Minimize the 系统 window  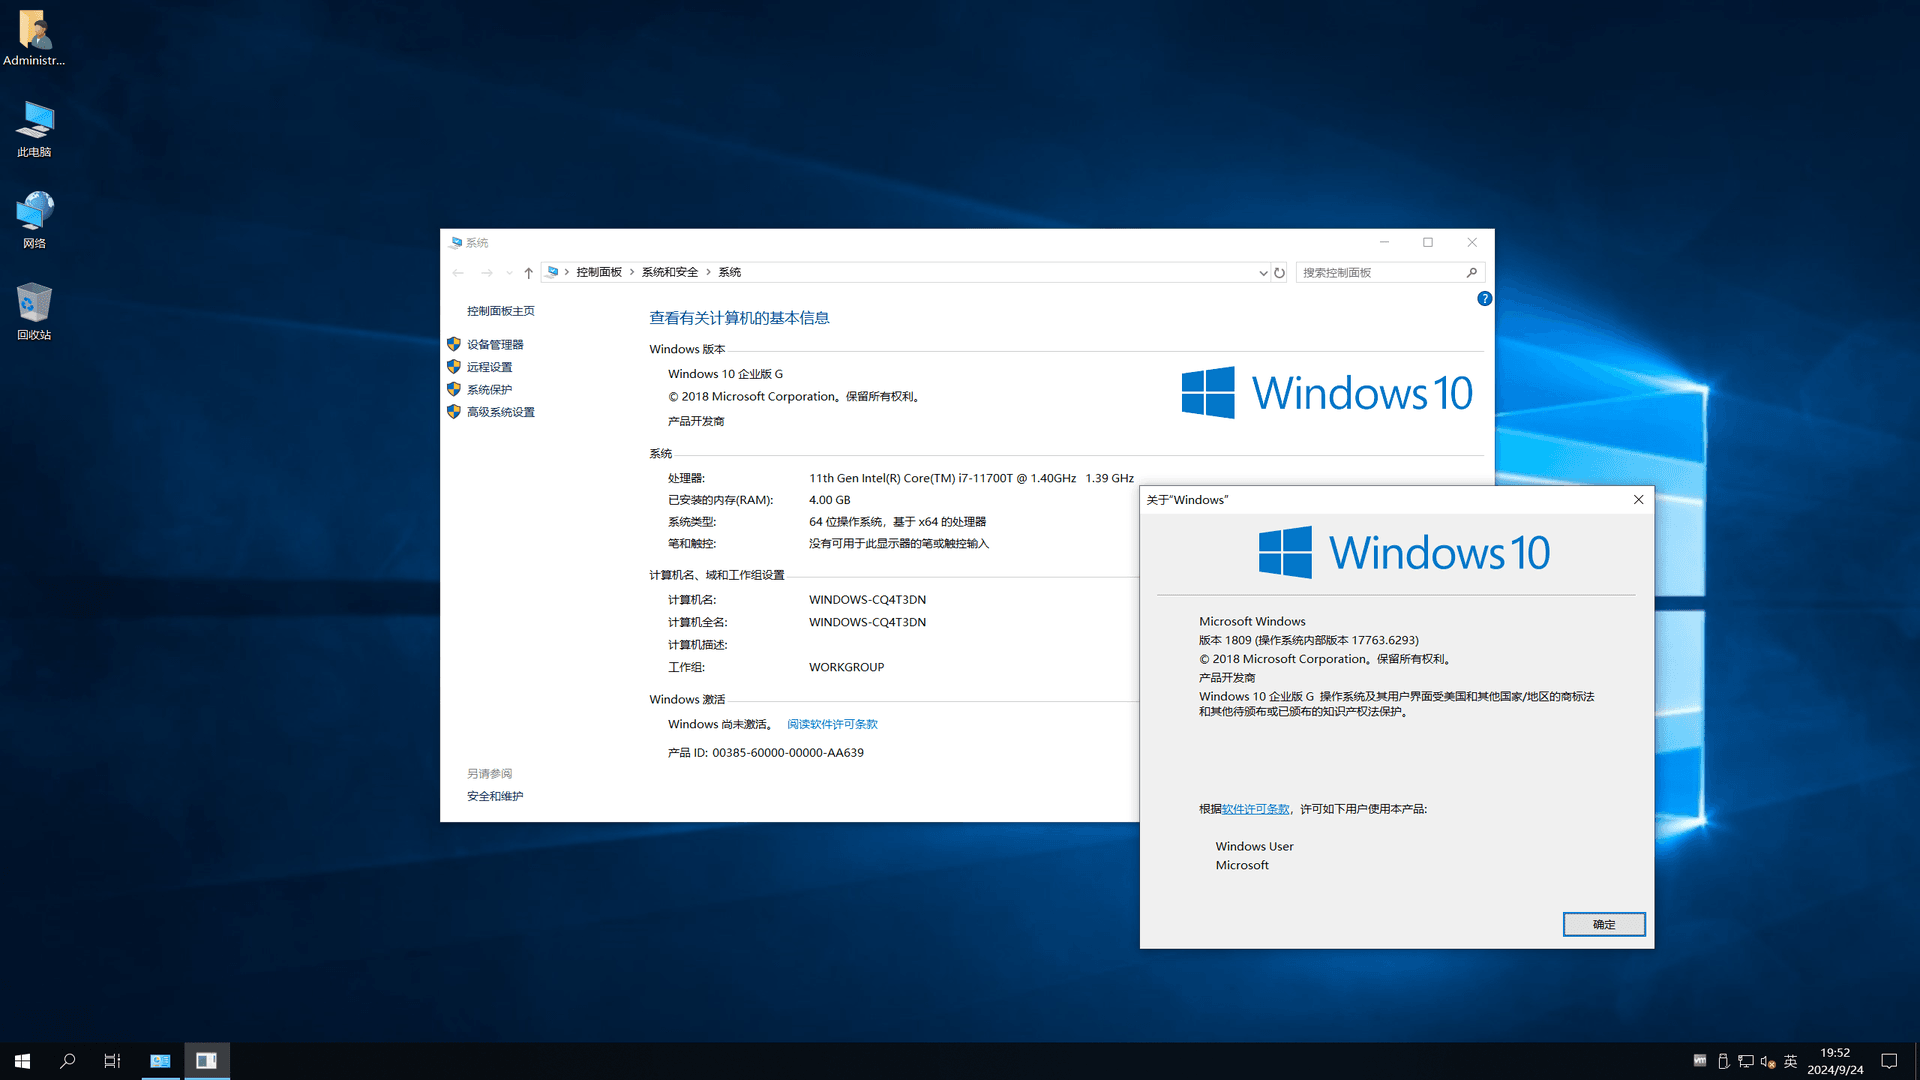pyautogui.click(x=1384, y=242)
